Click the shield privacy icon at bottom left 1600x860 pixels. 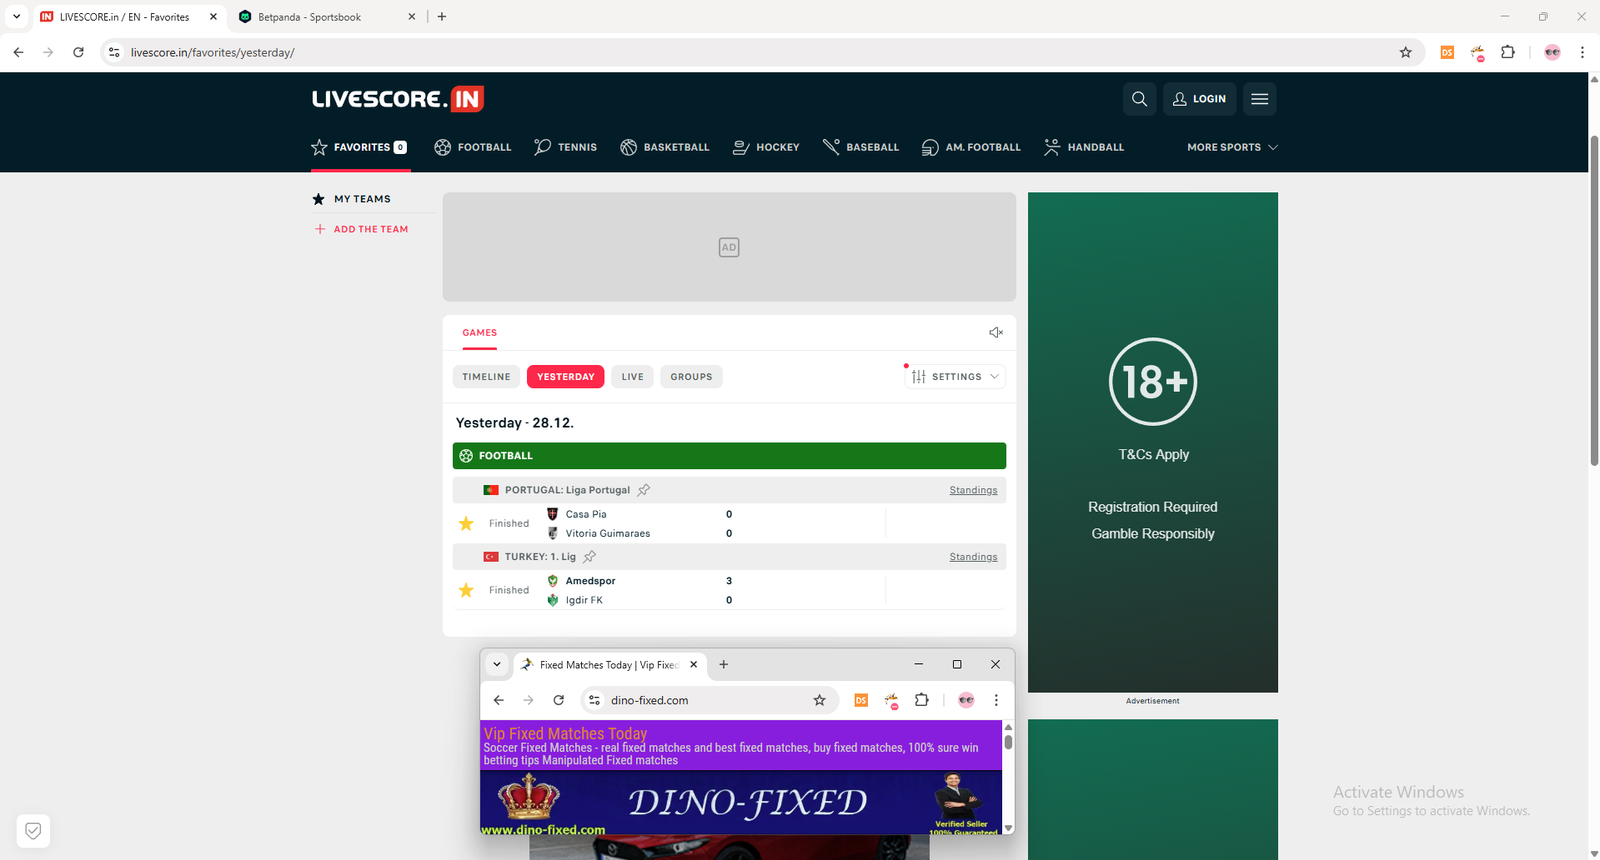coord(33,831)
